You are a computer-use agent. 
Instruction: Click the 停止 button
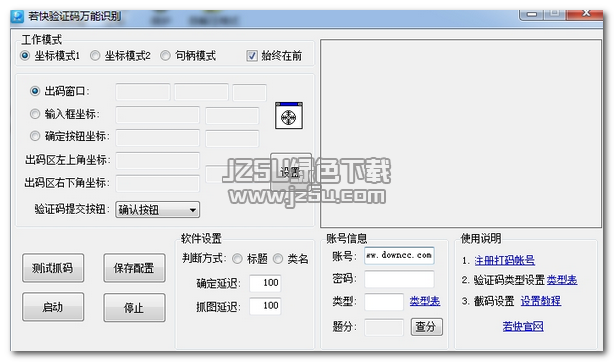pos(134,307)
